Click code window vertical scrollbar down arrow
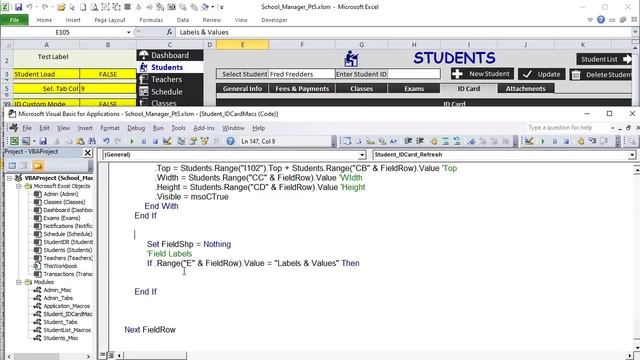Screen dimensions: 640x360 636,348
